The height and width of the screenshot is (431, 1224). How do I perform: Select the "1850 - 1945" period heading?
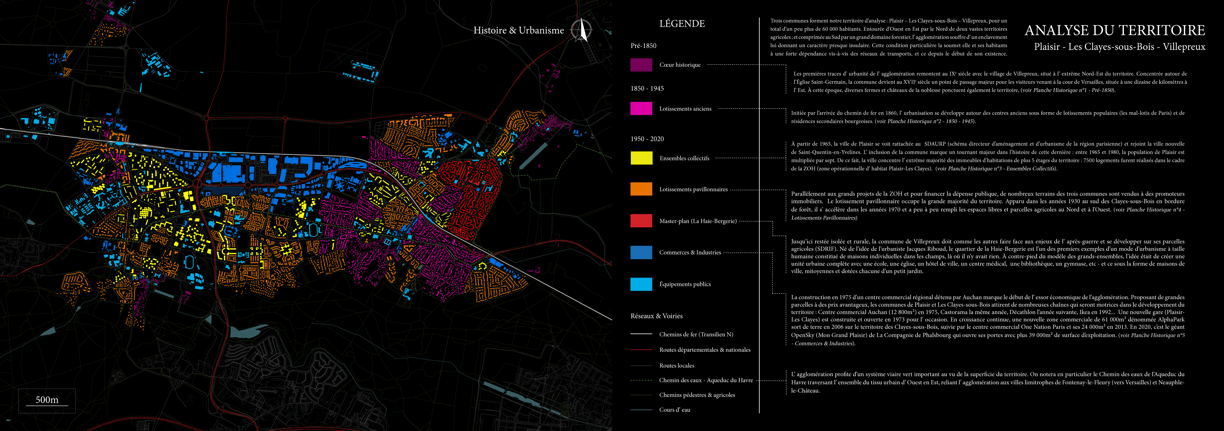(x=647, y=88)
